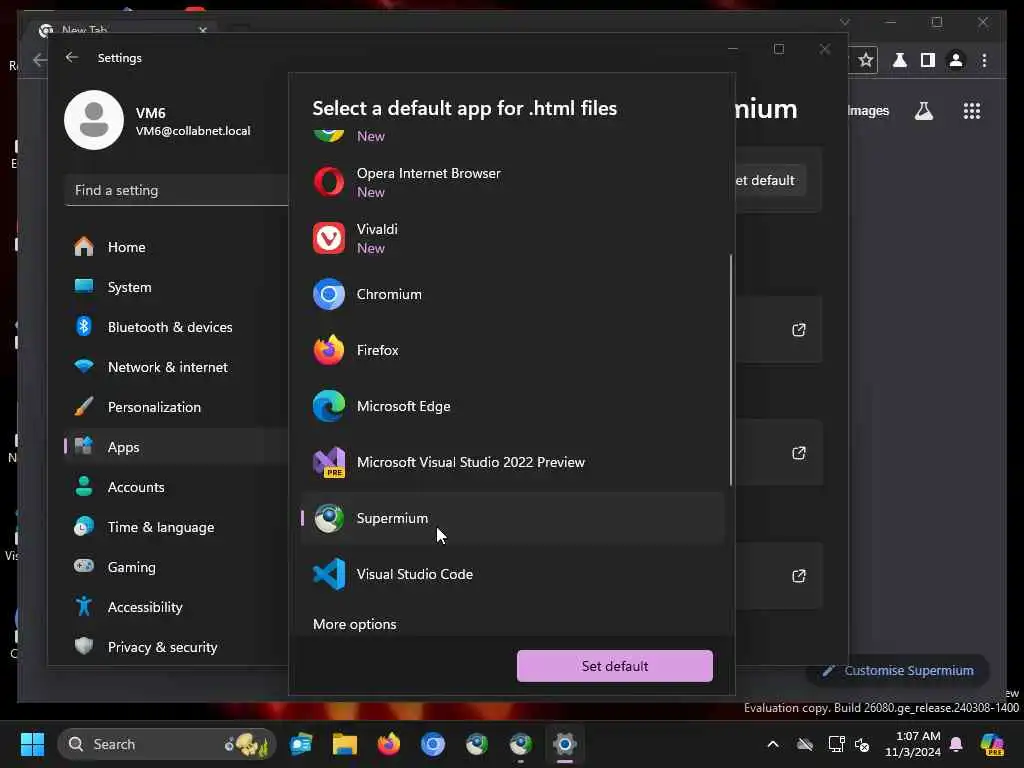This screenshot has width=1024, height=768.
Task: Select Supermium in the app list
Action: click(513, 519)
